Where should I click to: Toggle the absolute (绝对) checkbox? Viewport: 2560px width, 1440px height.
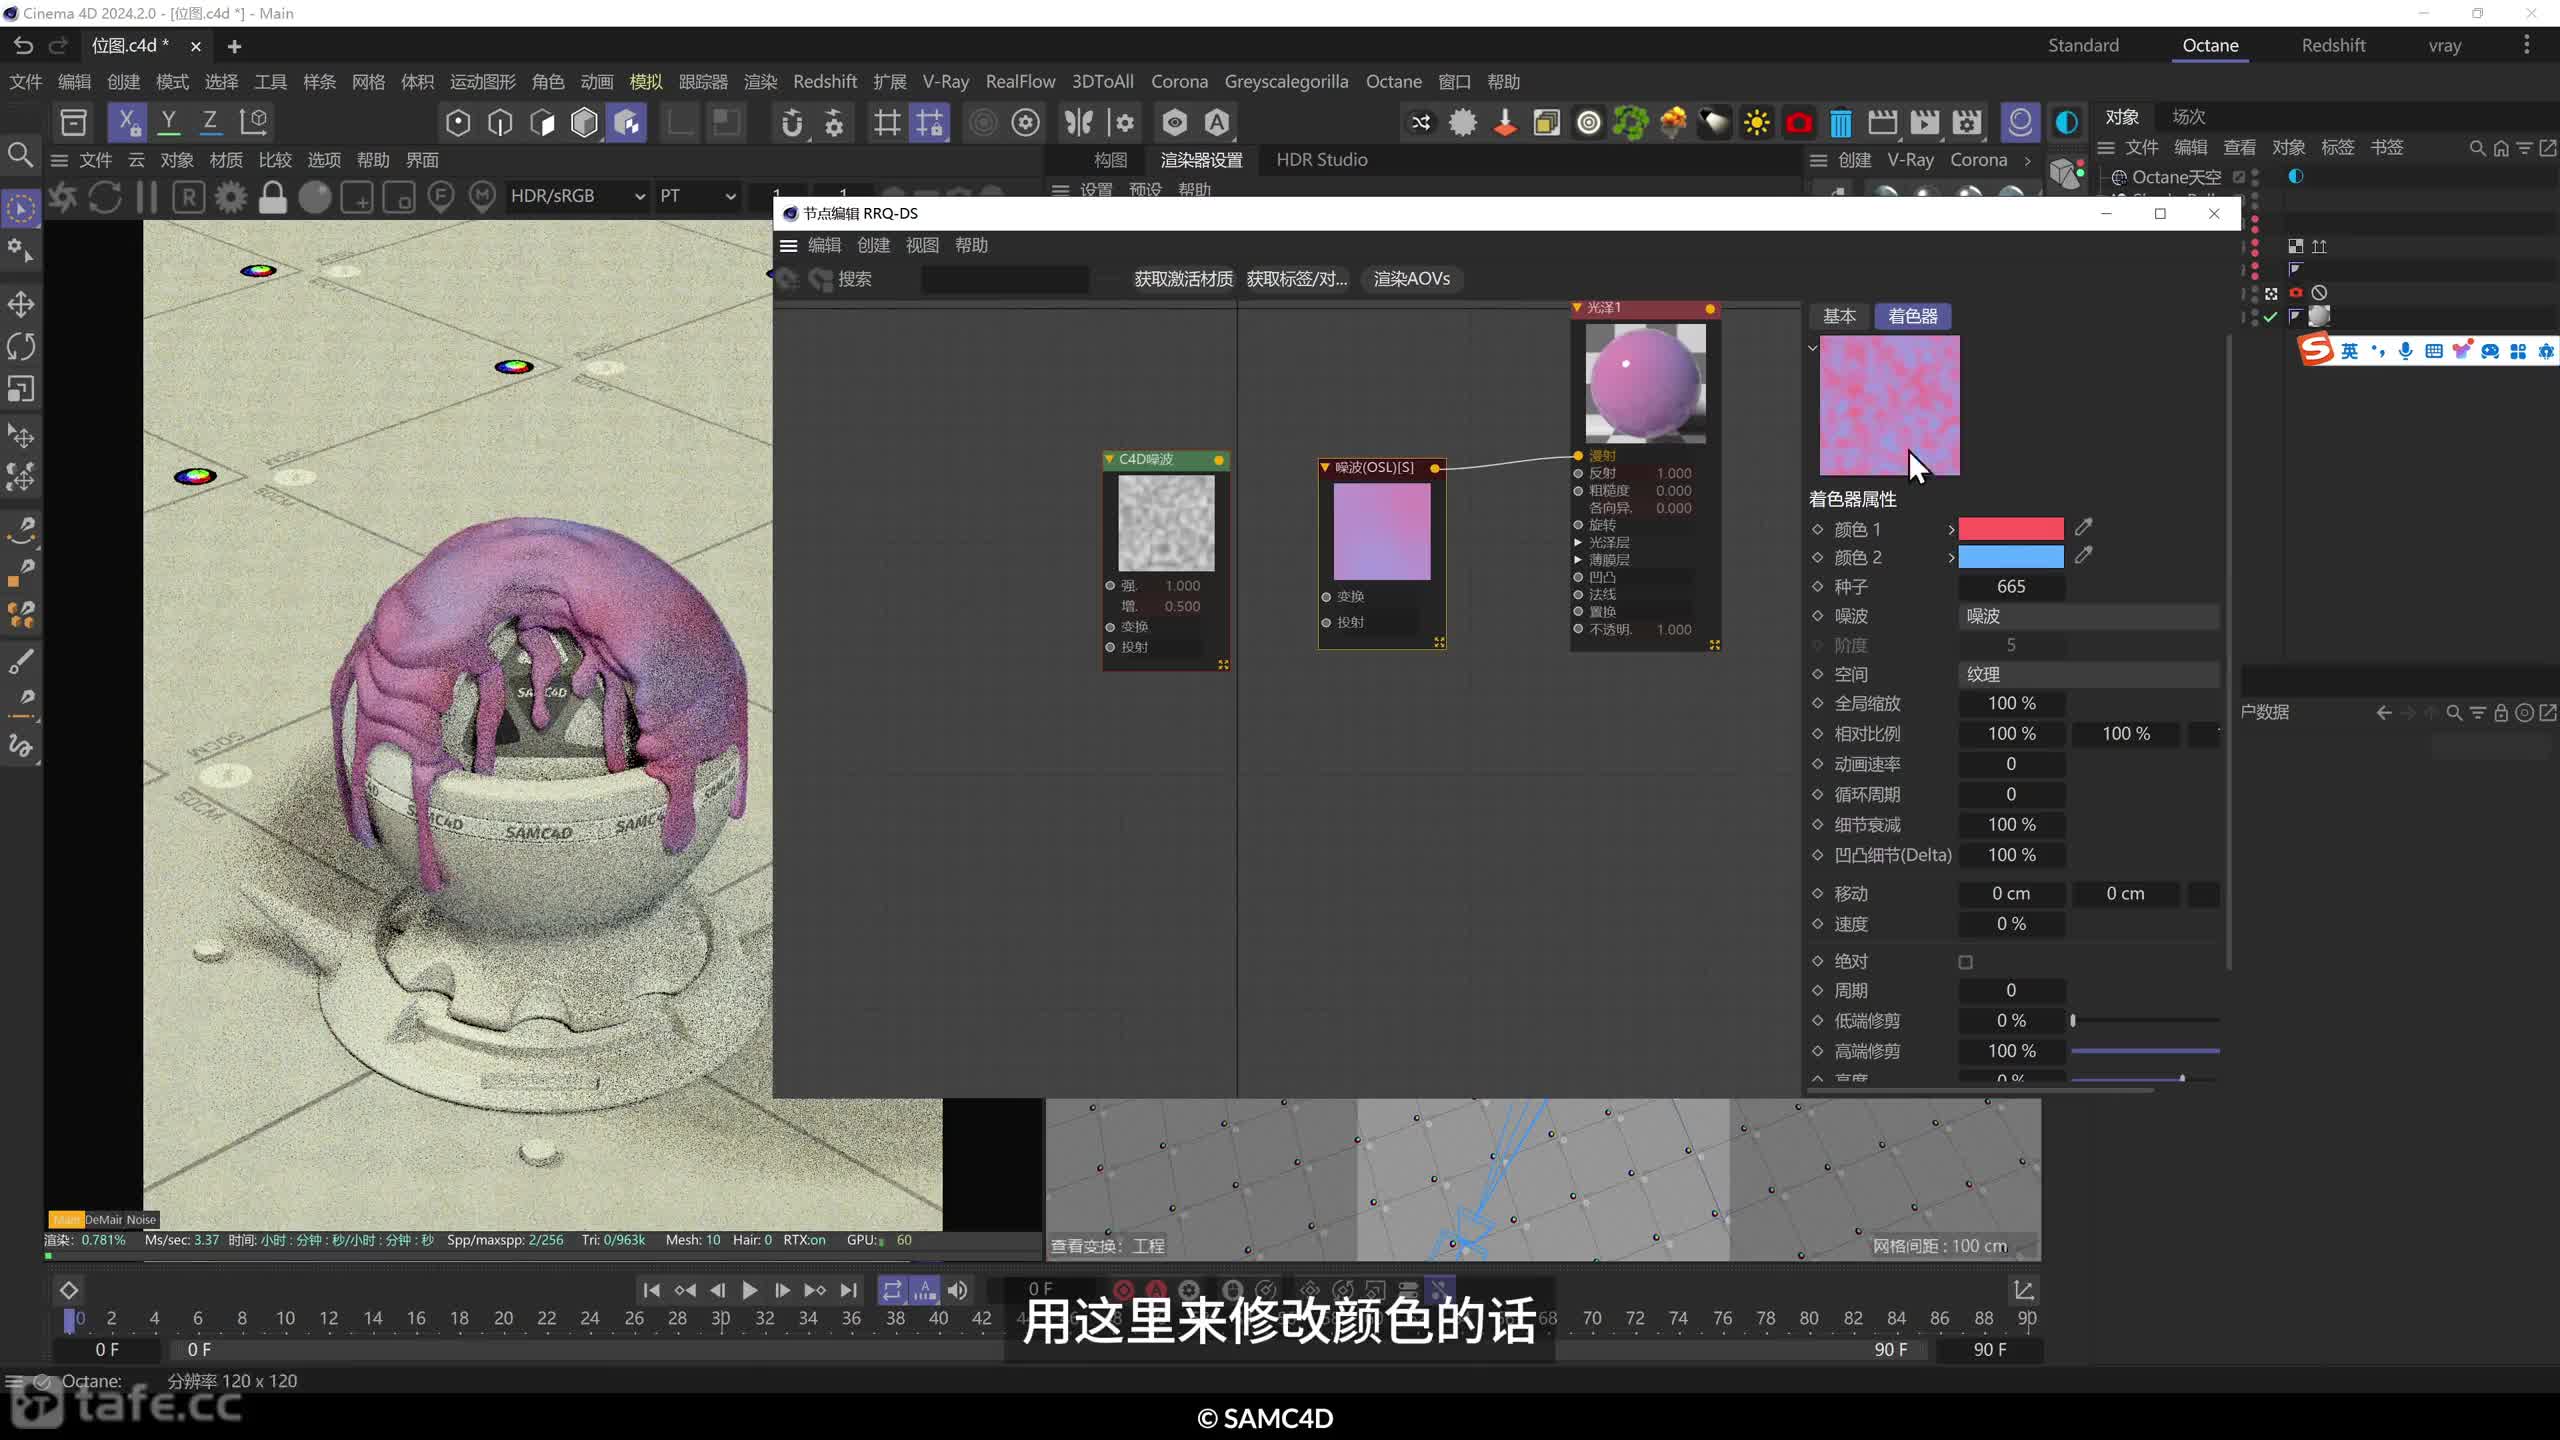pos(1965,962)
